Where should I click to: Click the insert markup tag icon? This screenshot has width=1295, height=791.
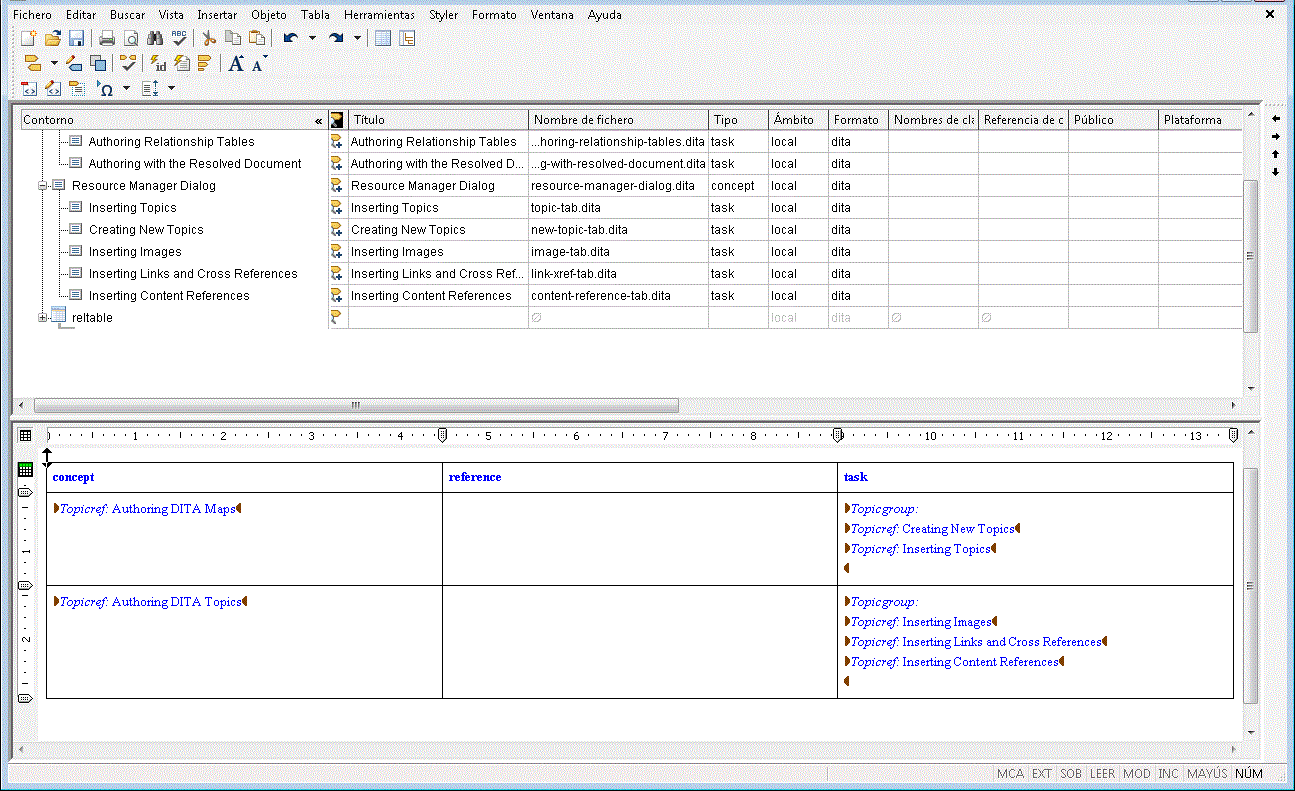tap(32, 63)
